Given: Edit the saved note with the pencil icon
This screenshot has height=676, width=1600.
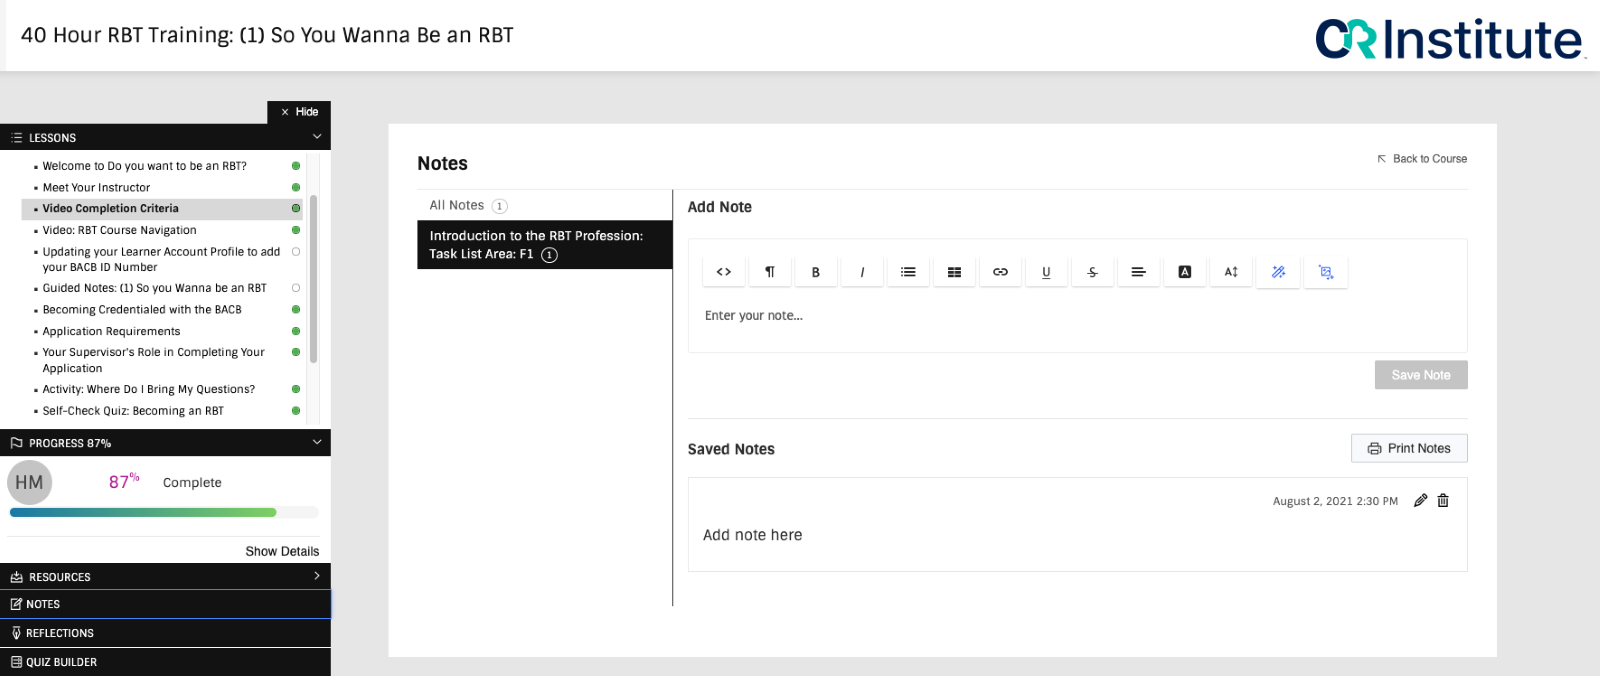Looking at the screenshot, I should pyautogui.click(x=1420, y=501).
